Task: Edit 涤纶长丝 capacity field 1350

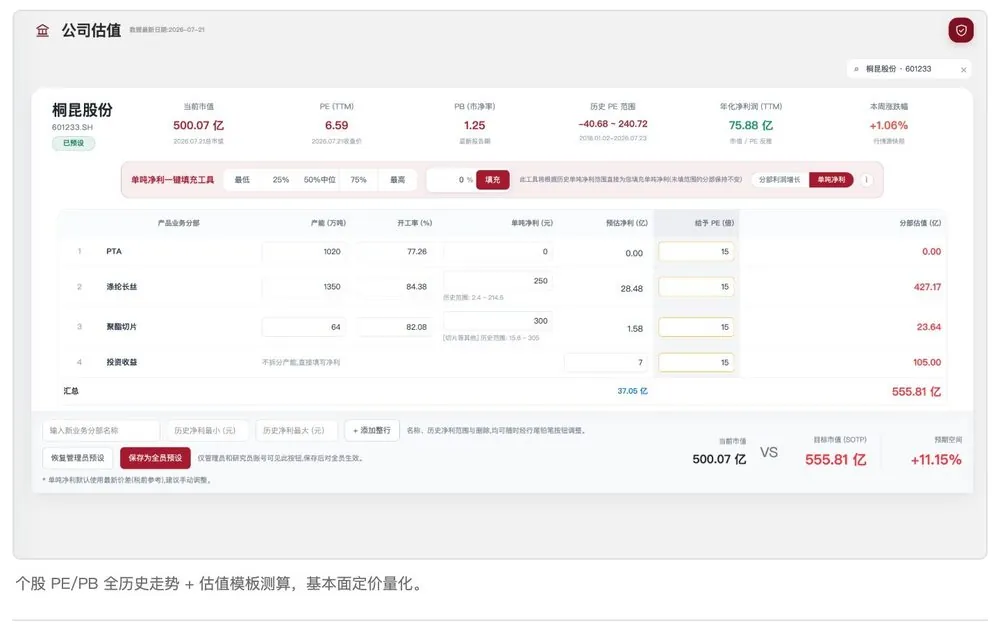Action: click(x=304, y=287)
